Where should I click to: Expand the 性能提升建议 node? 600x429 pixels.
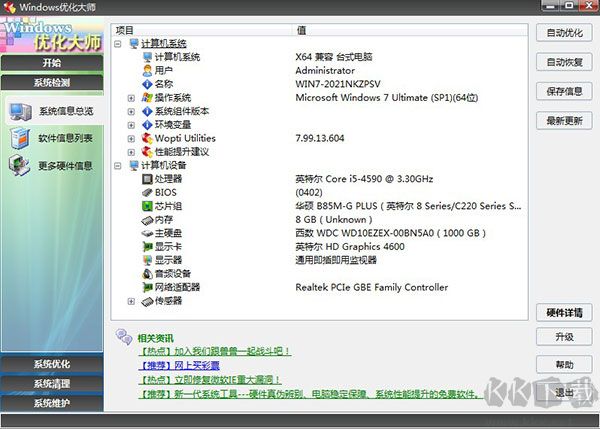coord(131,152)
